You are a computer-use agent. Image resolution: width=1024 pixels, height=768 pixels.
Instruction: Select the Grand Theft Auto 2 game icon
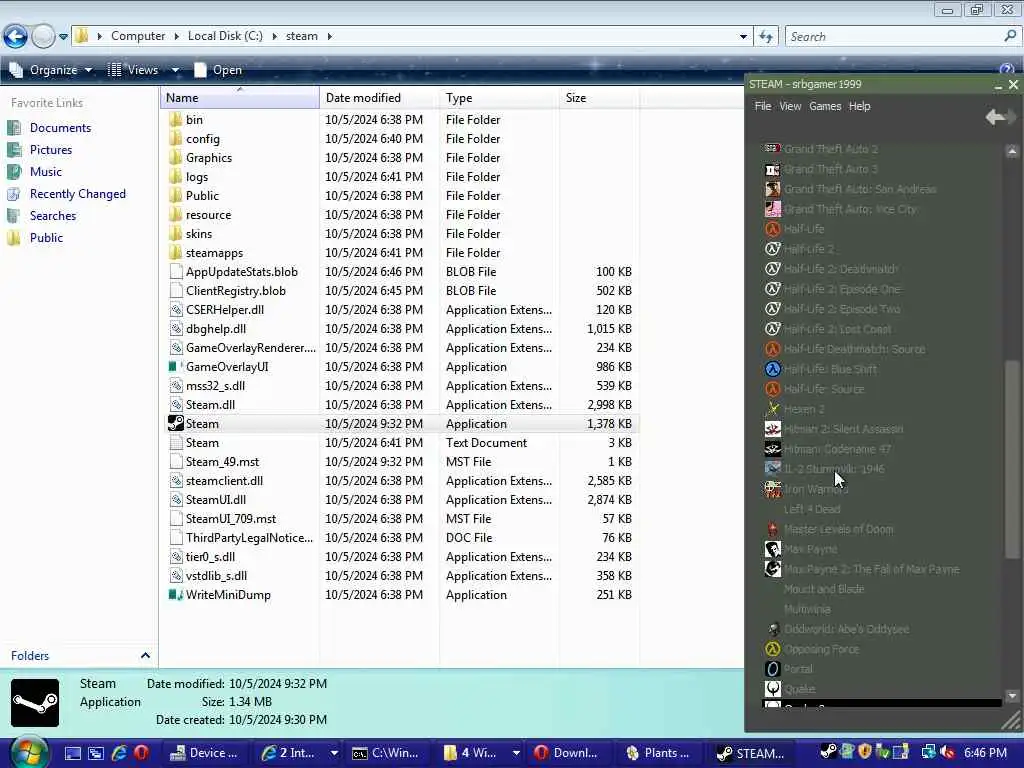(773, 149)
